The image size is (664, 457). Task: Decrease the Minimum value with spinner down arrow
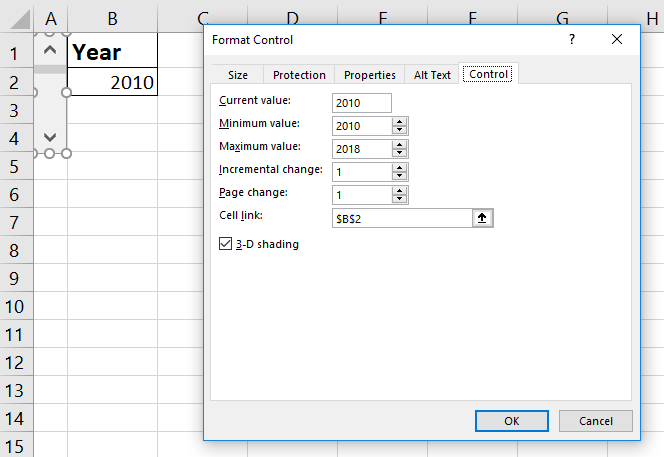click(399, 130)
